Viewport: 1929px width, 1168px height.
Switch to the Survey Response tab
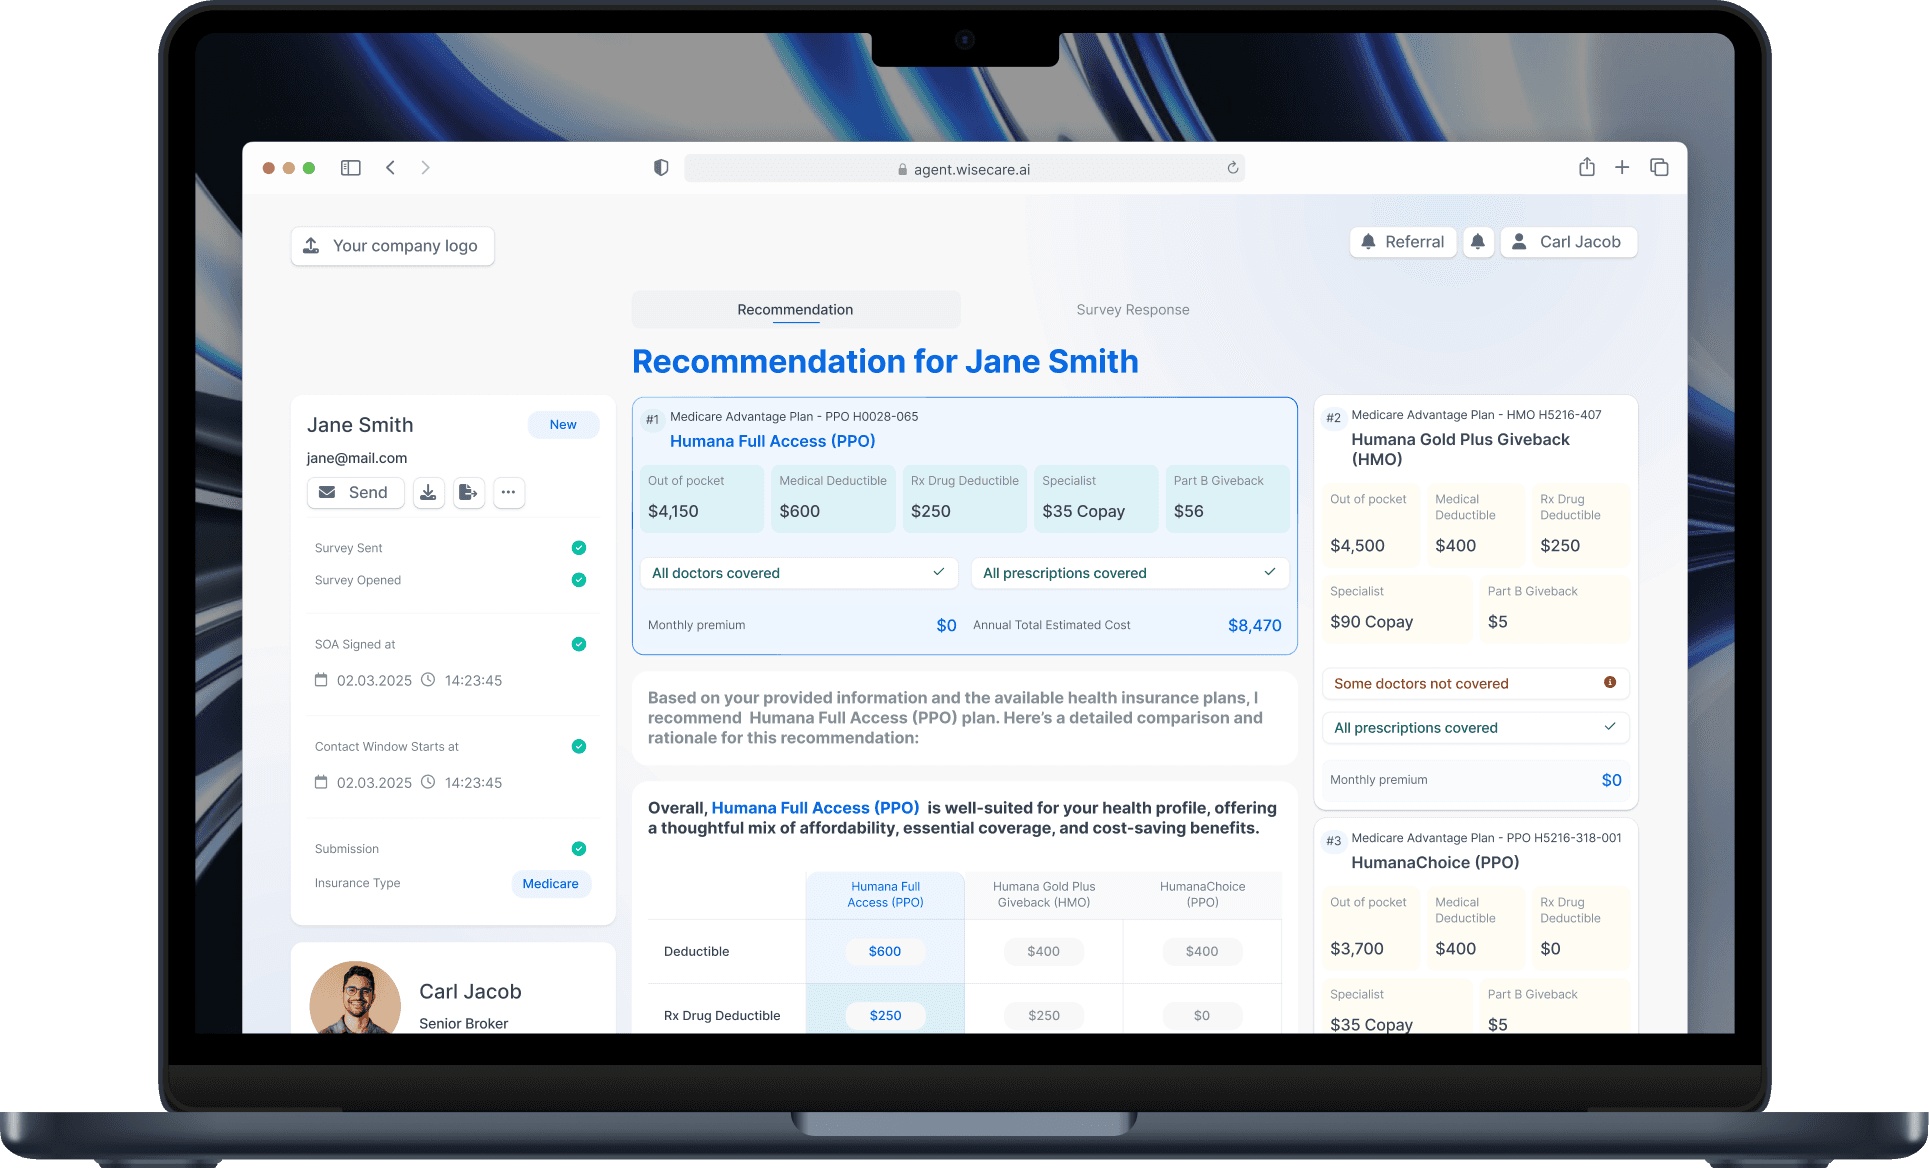point(1133,310)
